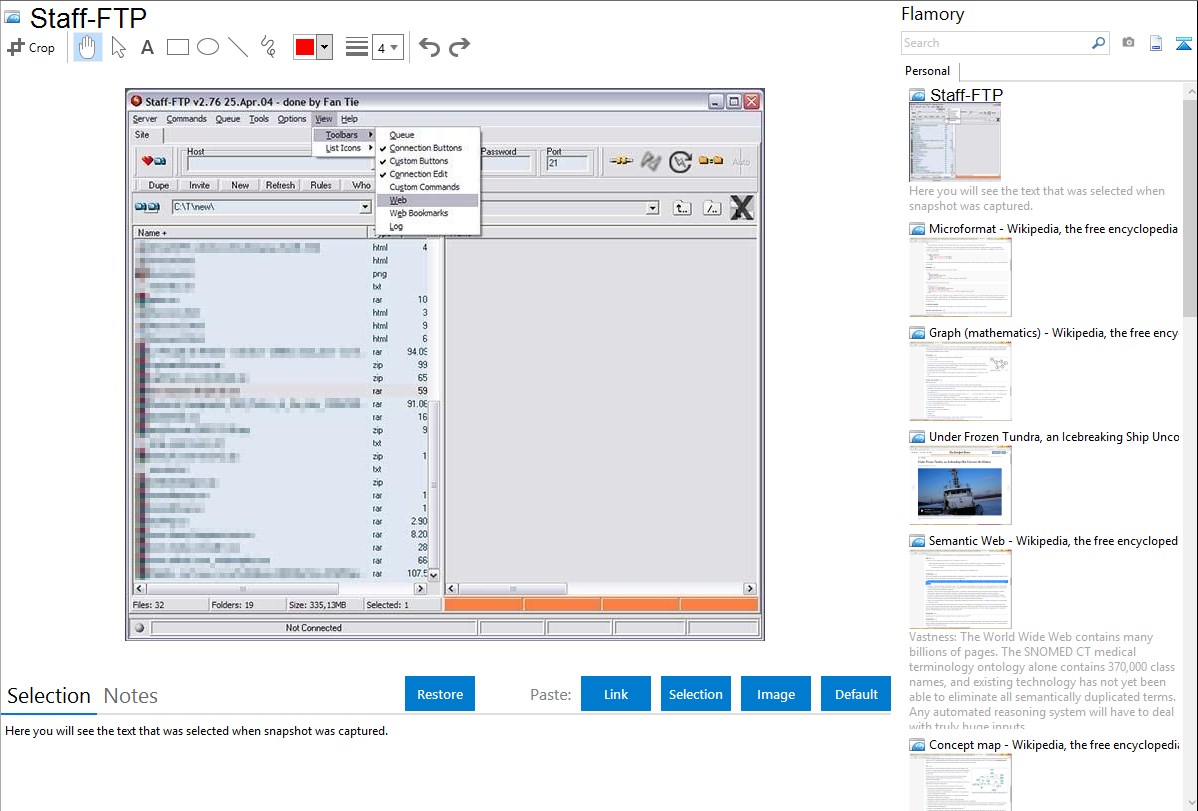Click the parent folder icon in Staff-FTP

pyautogui.click(x=682, y=208)
